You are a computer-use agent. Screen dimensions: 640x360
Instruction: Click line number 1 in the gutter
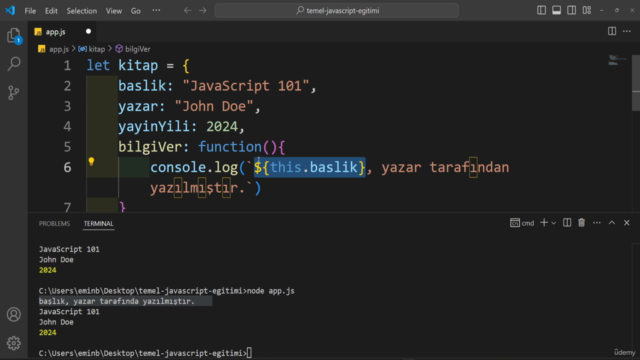pos(67,66)
